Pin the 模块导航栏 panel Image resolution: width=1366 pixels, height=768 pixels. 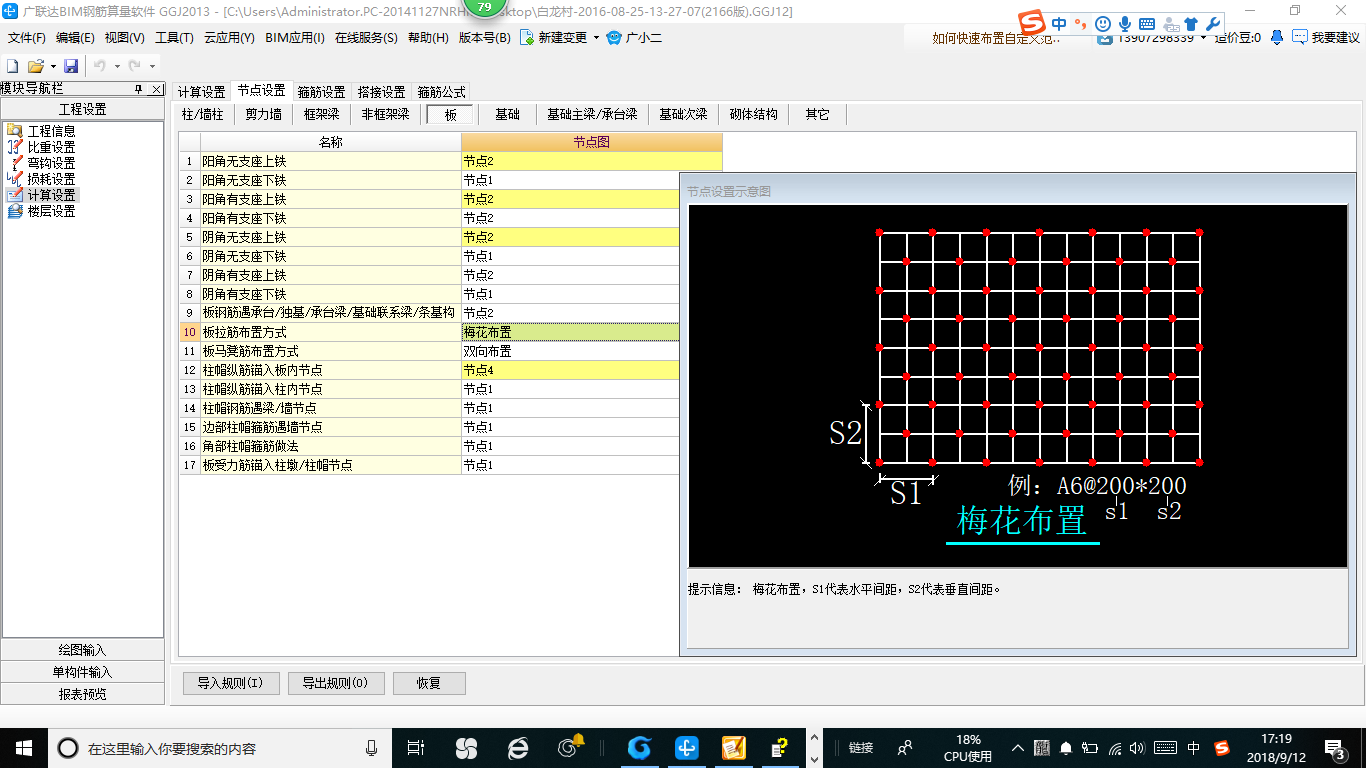139,89
